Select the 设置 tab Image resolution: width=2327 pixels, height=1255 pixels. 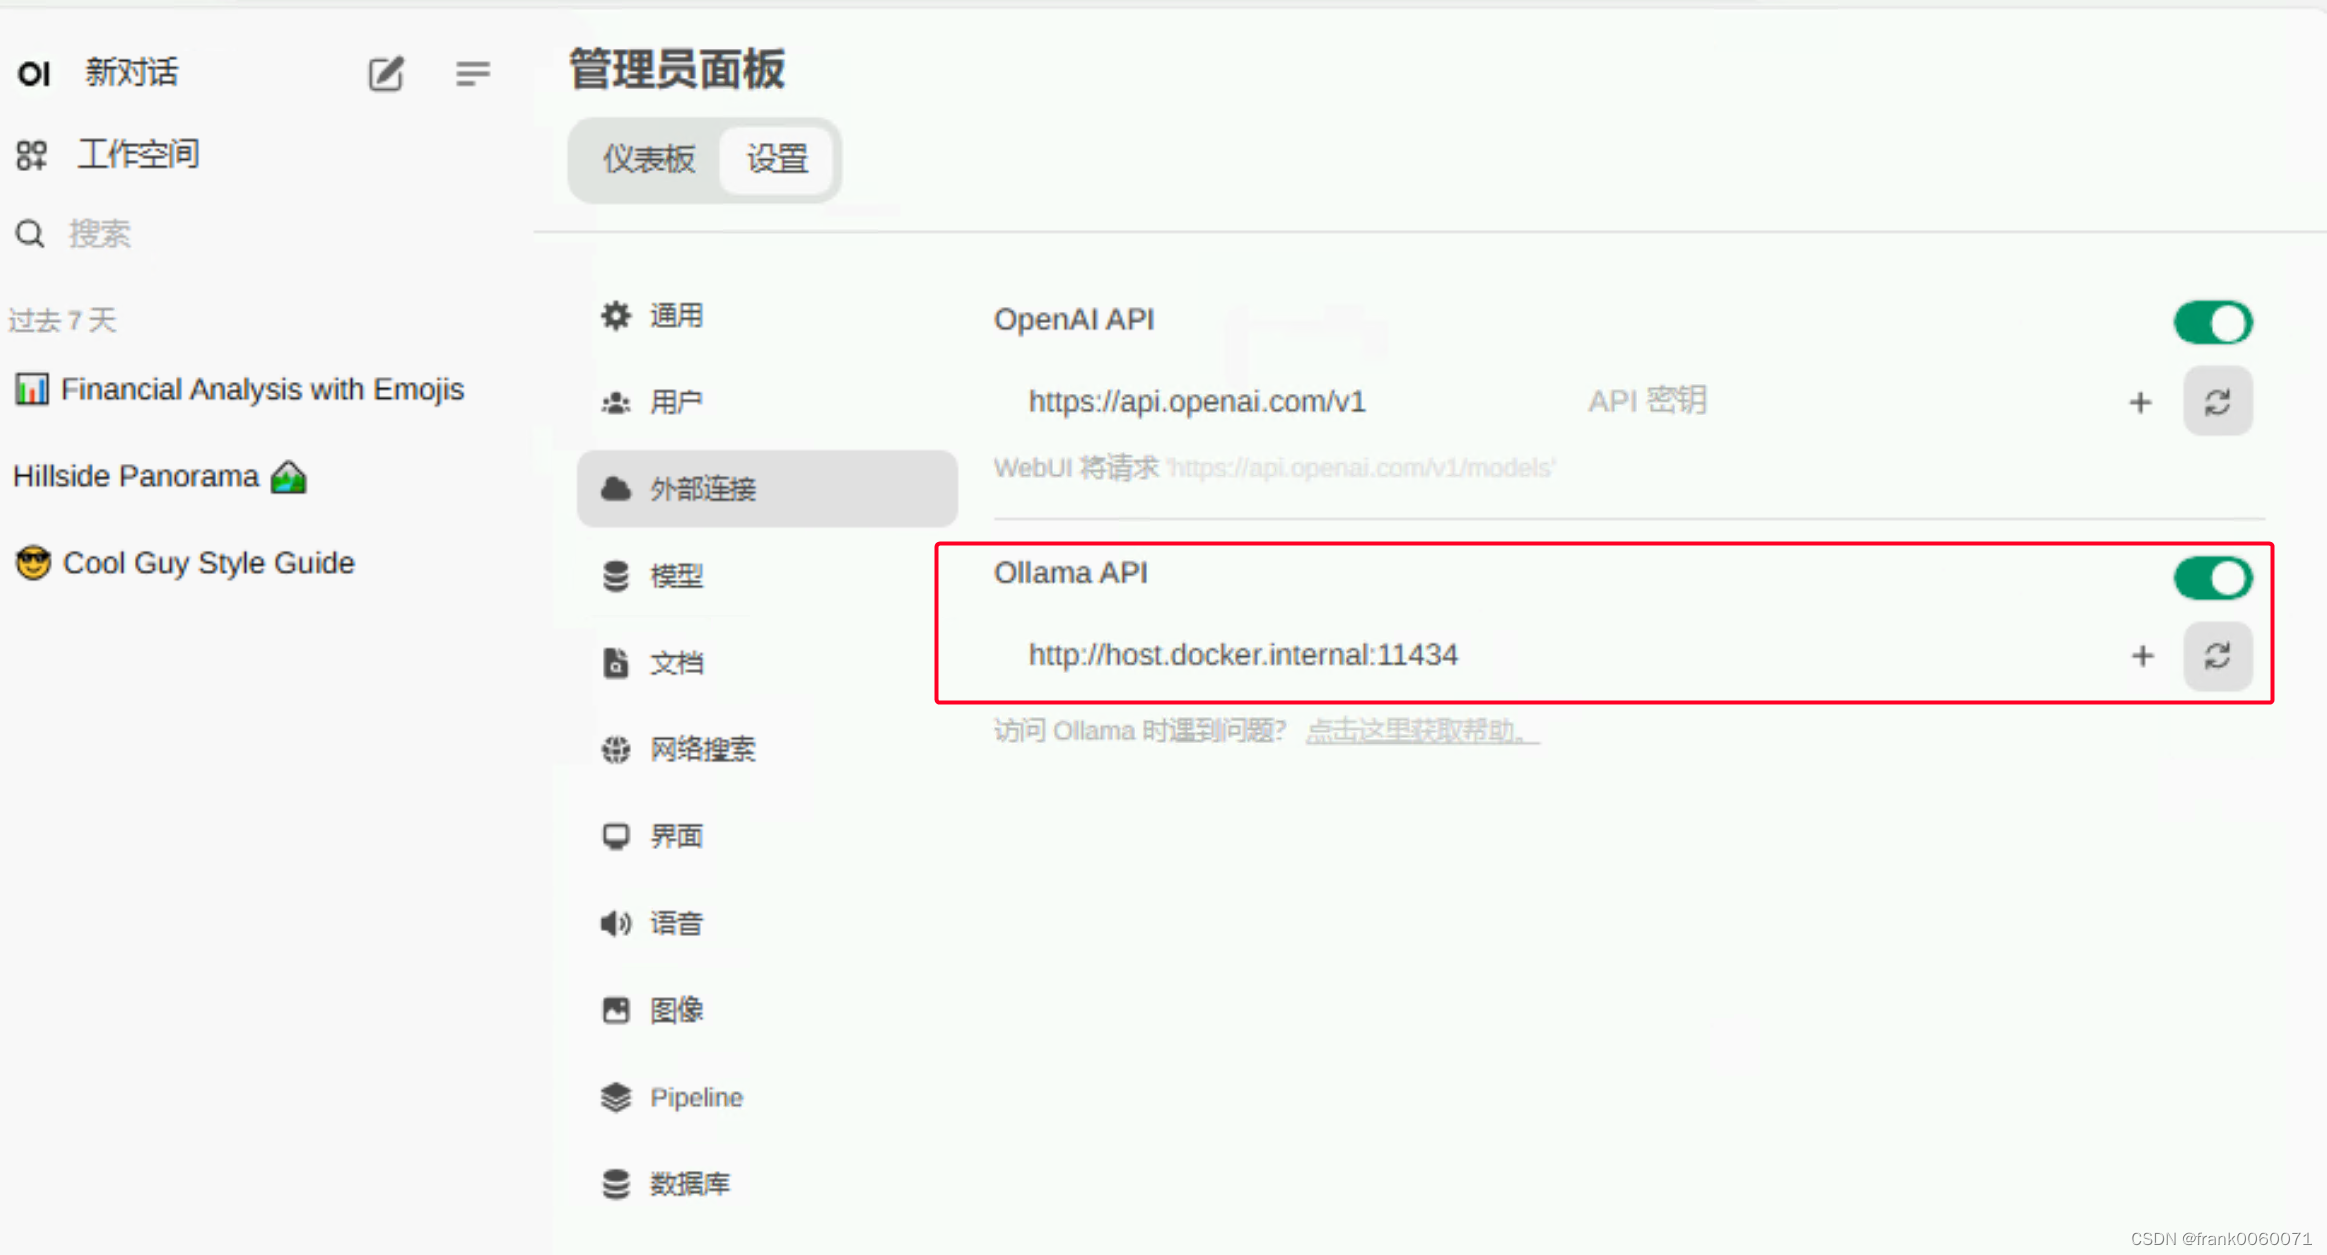[777, 159]
